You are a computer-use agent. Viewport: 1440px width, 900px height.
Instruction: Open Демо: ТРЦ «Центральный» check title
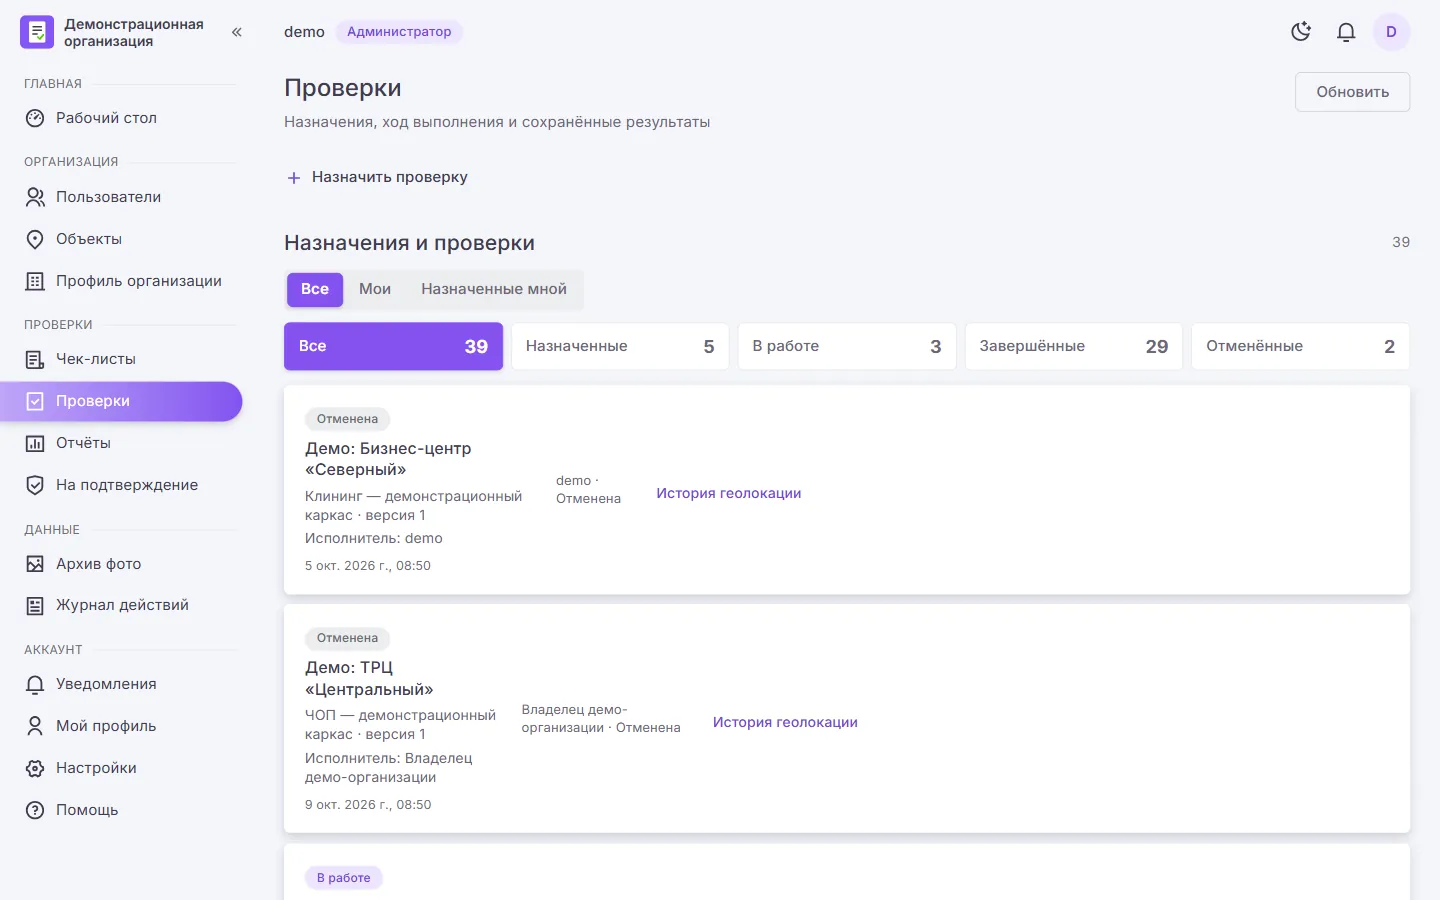(x=369, y=678)
